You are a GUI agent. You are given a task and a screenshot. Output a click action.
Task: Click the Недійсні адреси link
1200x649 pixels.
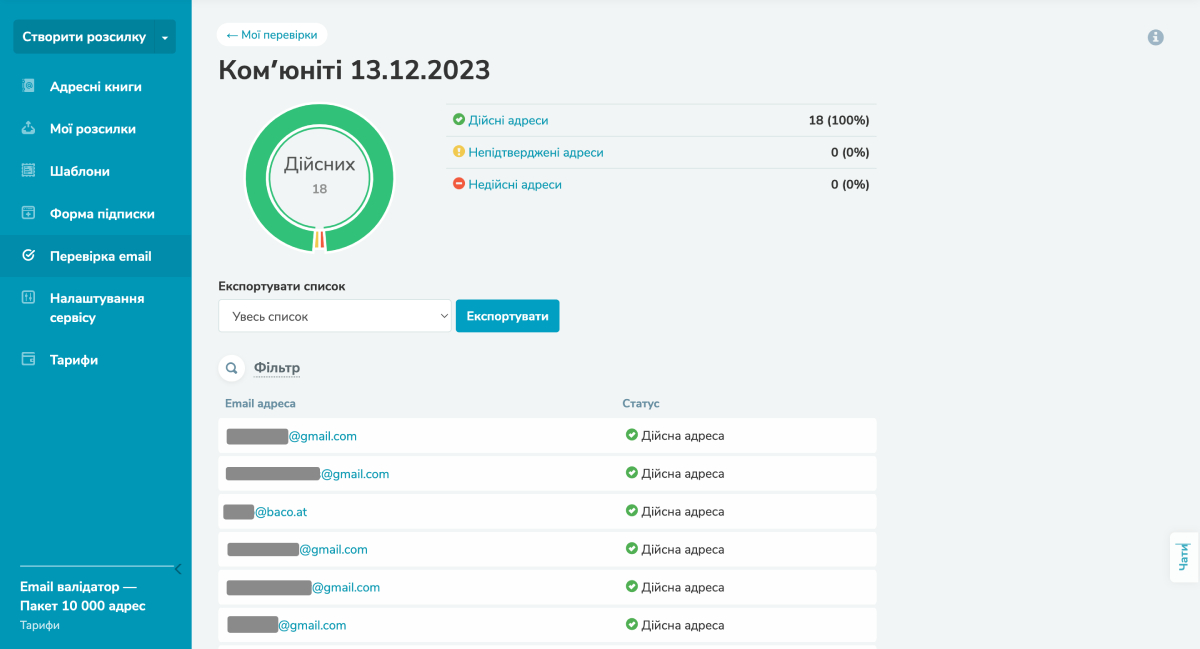click(514, 185)
